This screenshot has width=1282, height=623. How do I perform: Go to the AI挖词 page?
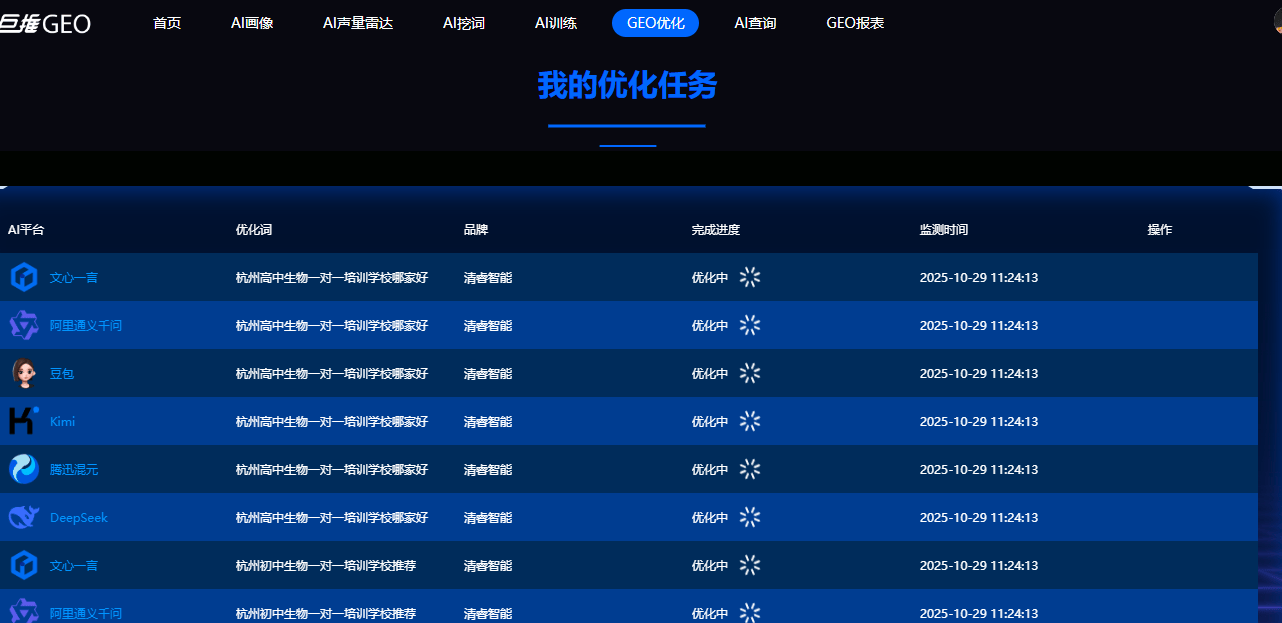(x=464, y=23)
